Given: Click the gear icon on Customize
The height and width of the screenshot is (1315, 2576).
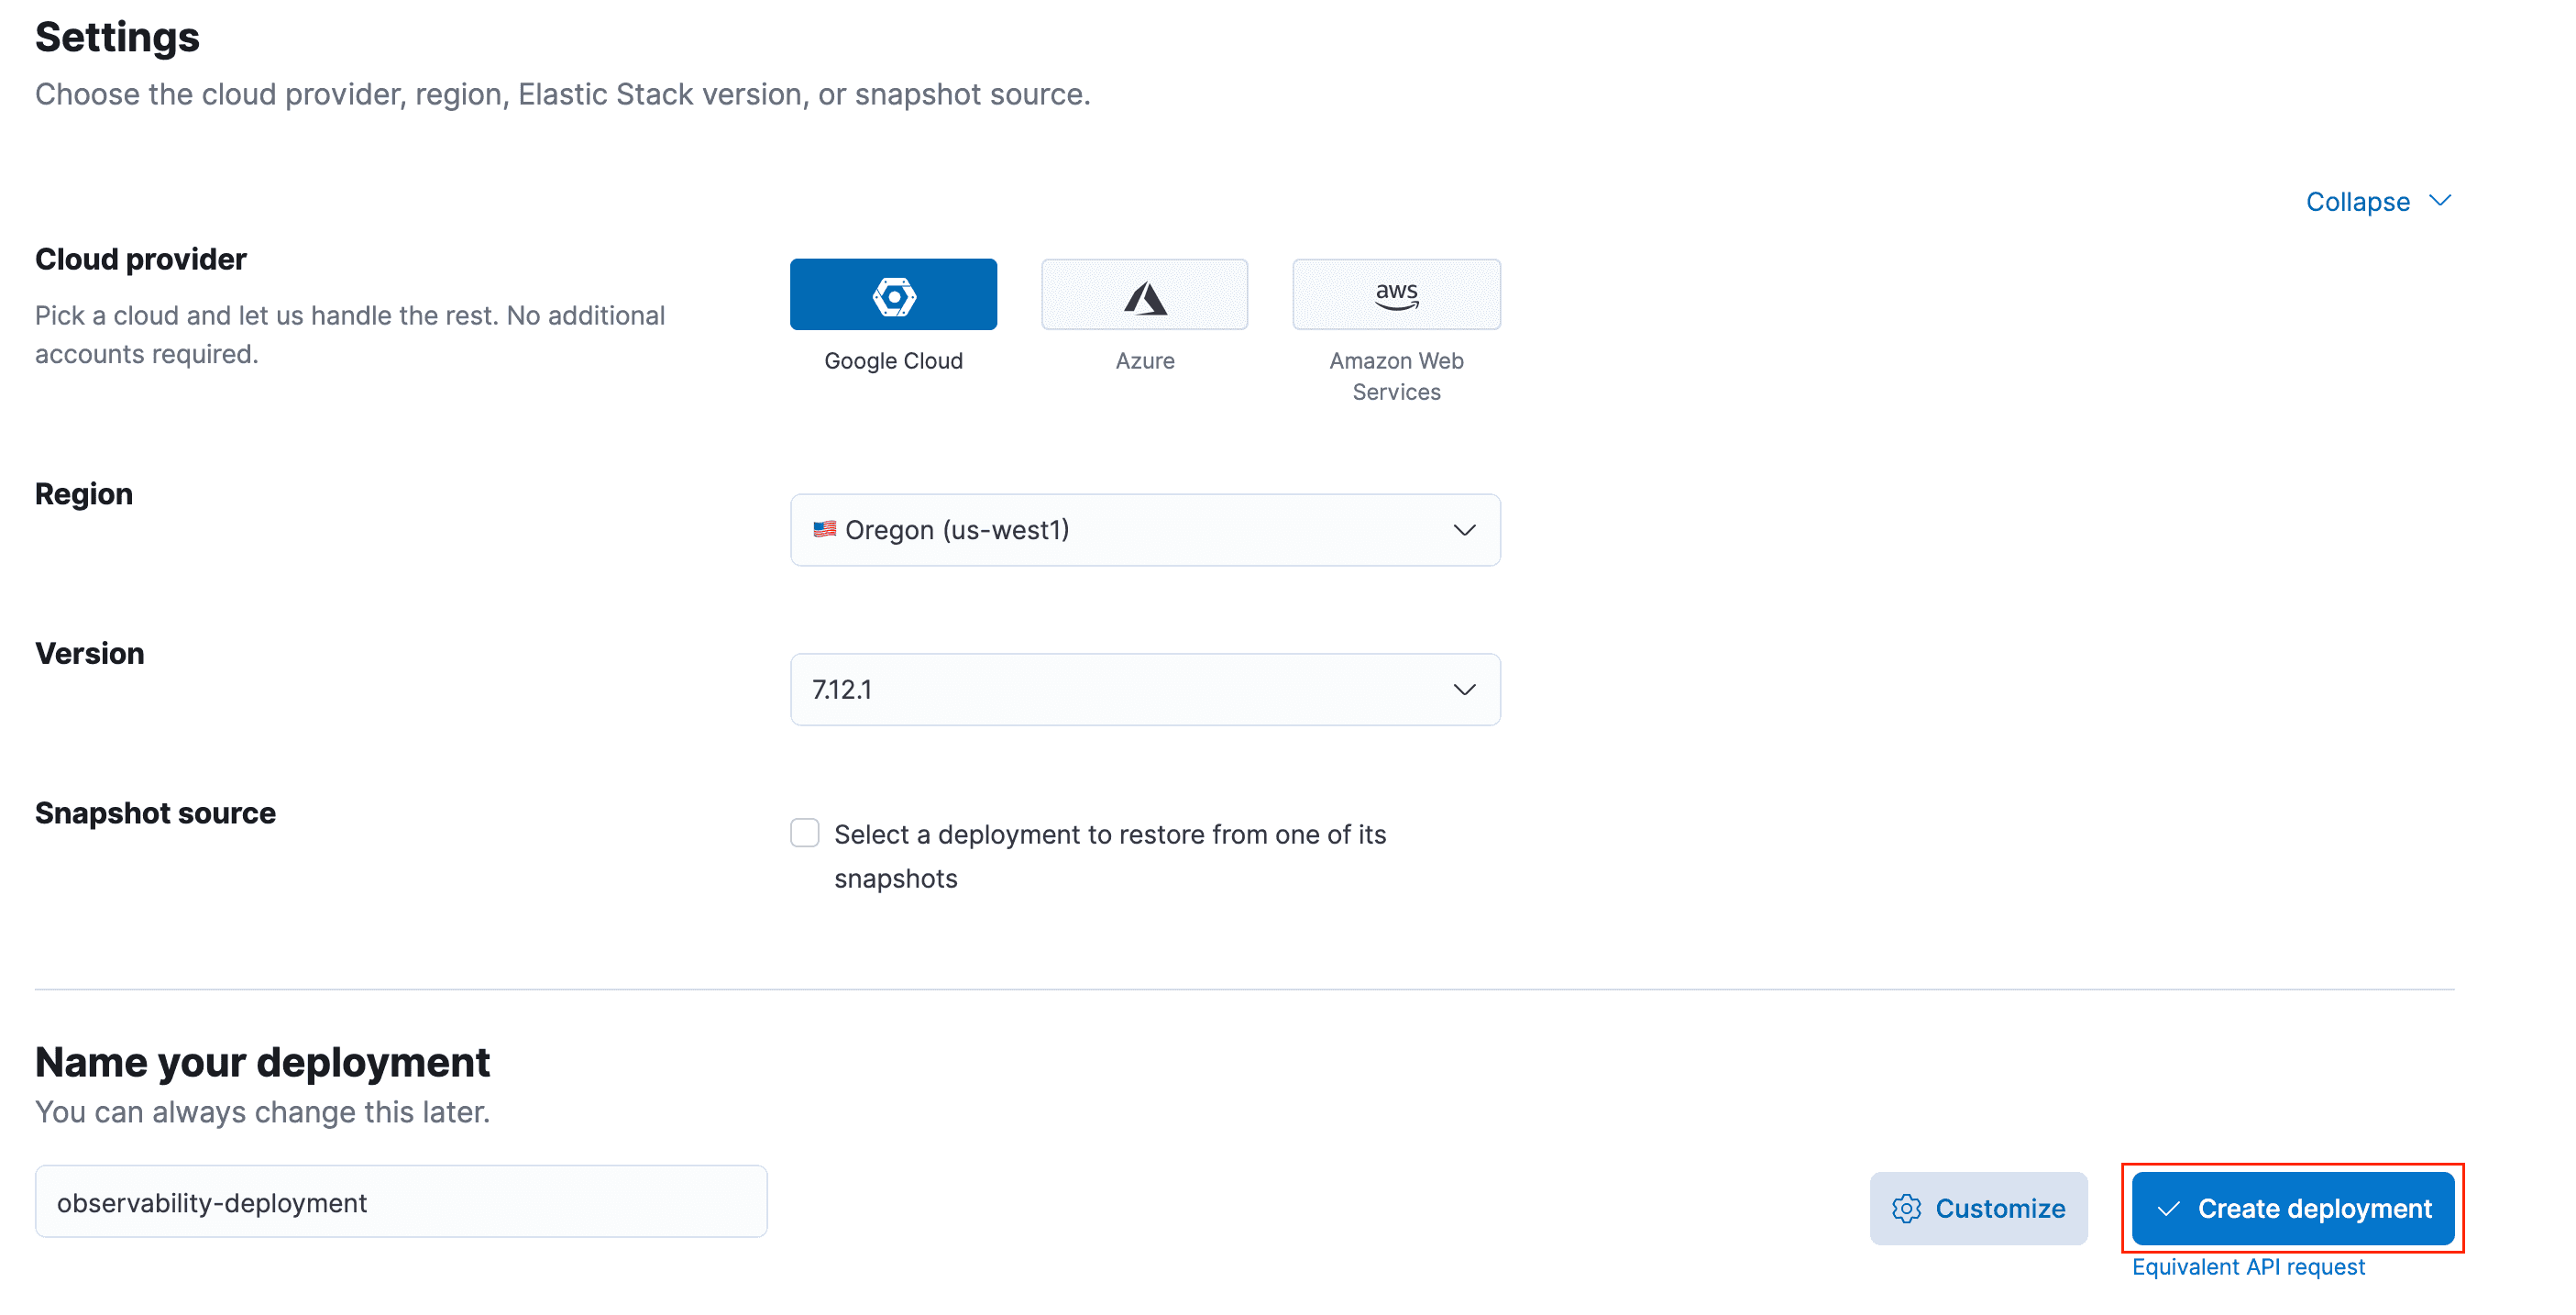Looking at the screenshot, I should (x=1906, y=1208).
